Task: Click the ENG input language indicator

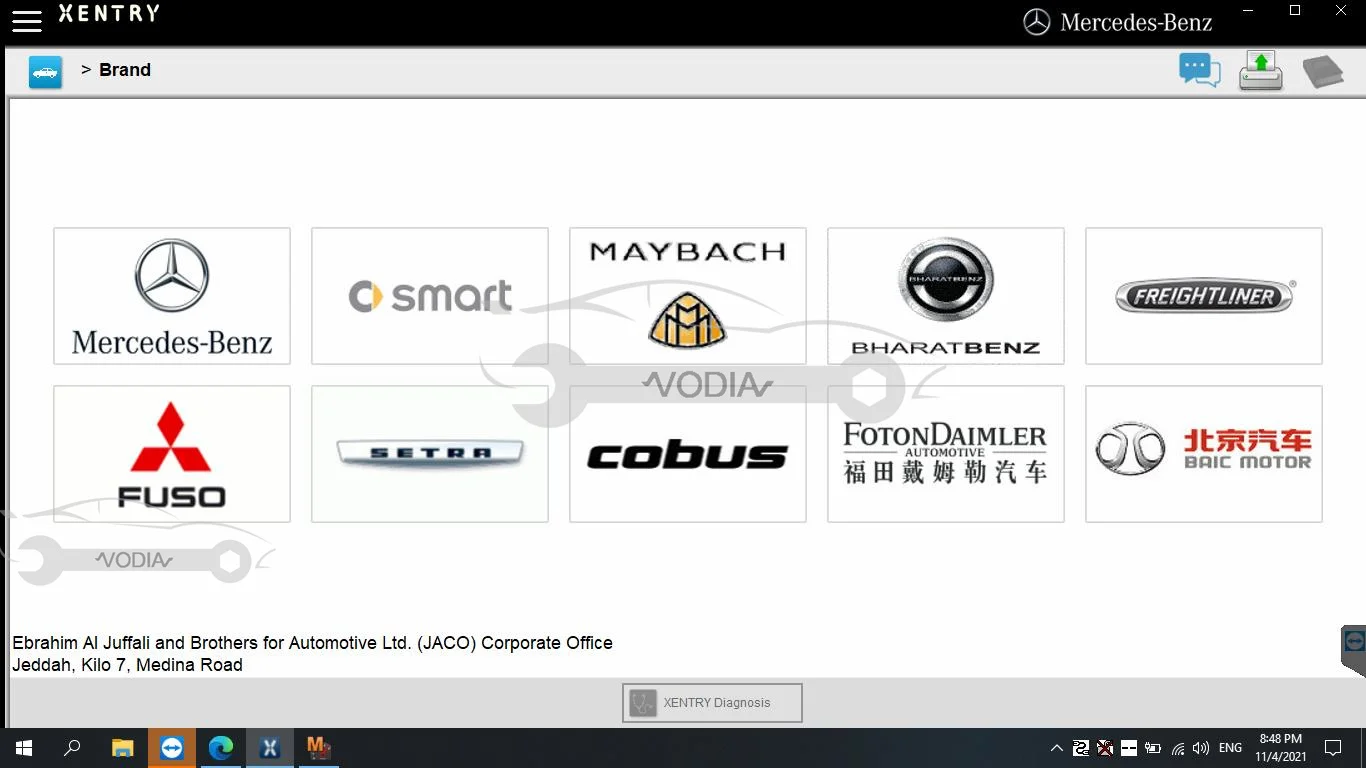Action: [1231, 748]
